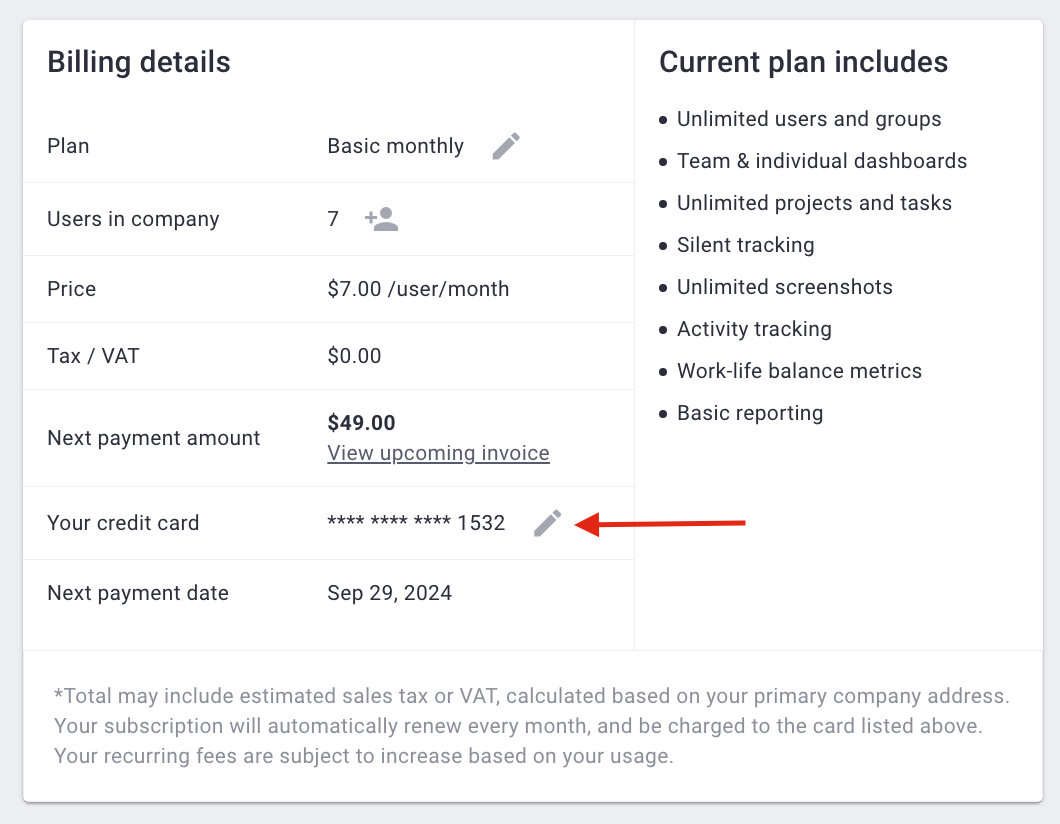Click the Unlimited screenshots bullet point
Screen dimensions: 1060x824
785,287
